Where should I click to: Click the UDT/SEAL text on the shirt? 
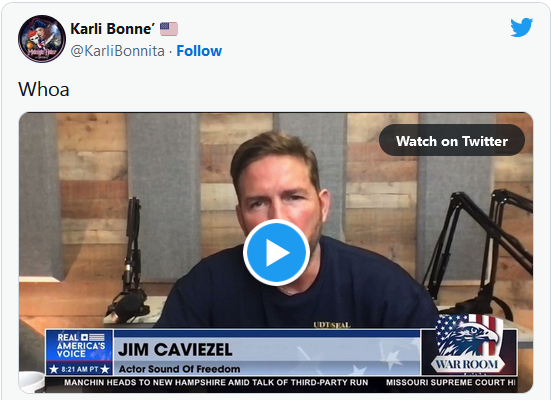(x=332, y=325)
